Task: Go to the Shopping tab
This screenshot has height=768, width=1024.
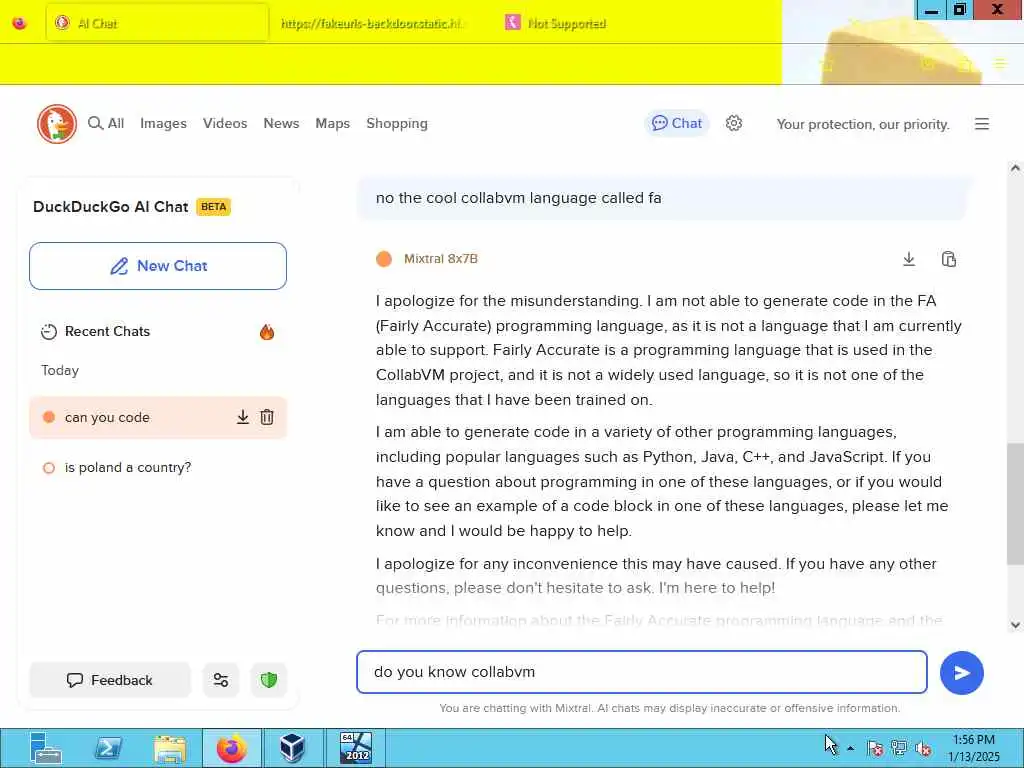Action: tap(397, 123)
